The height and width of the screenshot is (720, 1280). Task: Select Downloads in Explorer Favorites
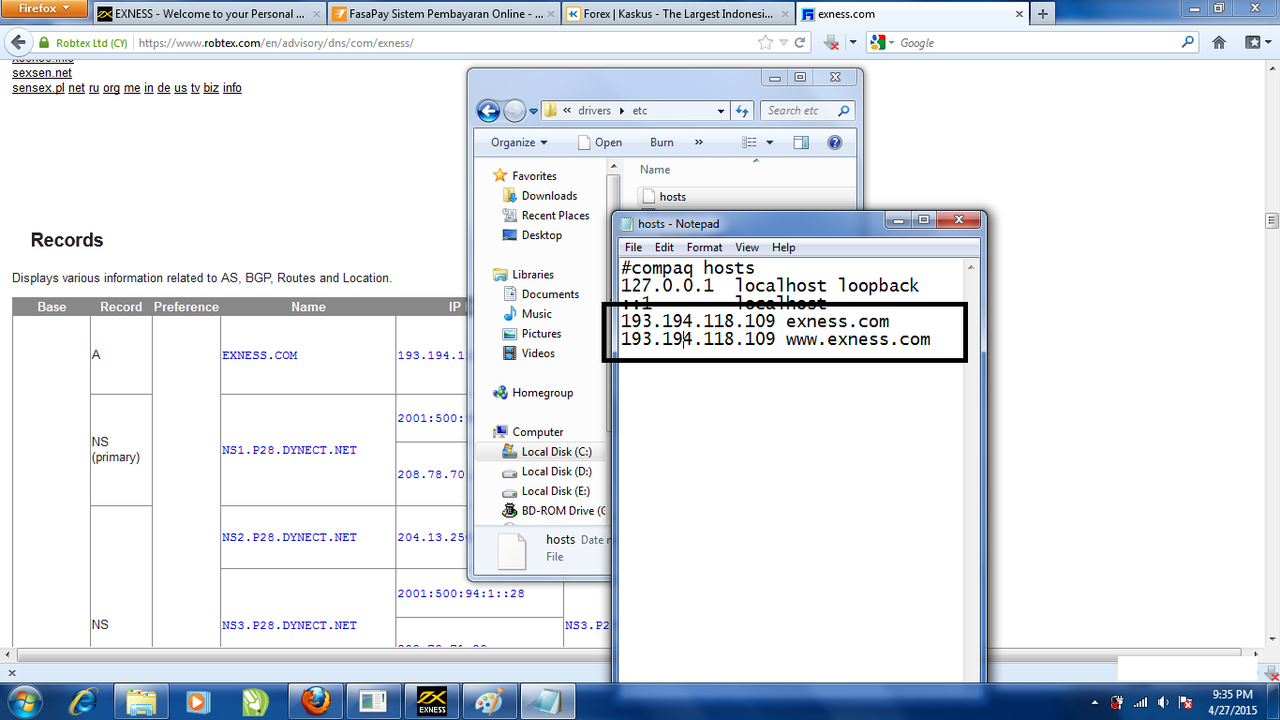549,196
